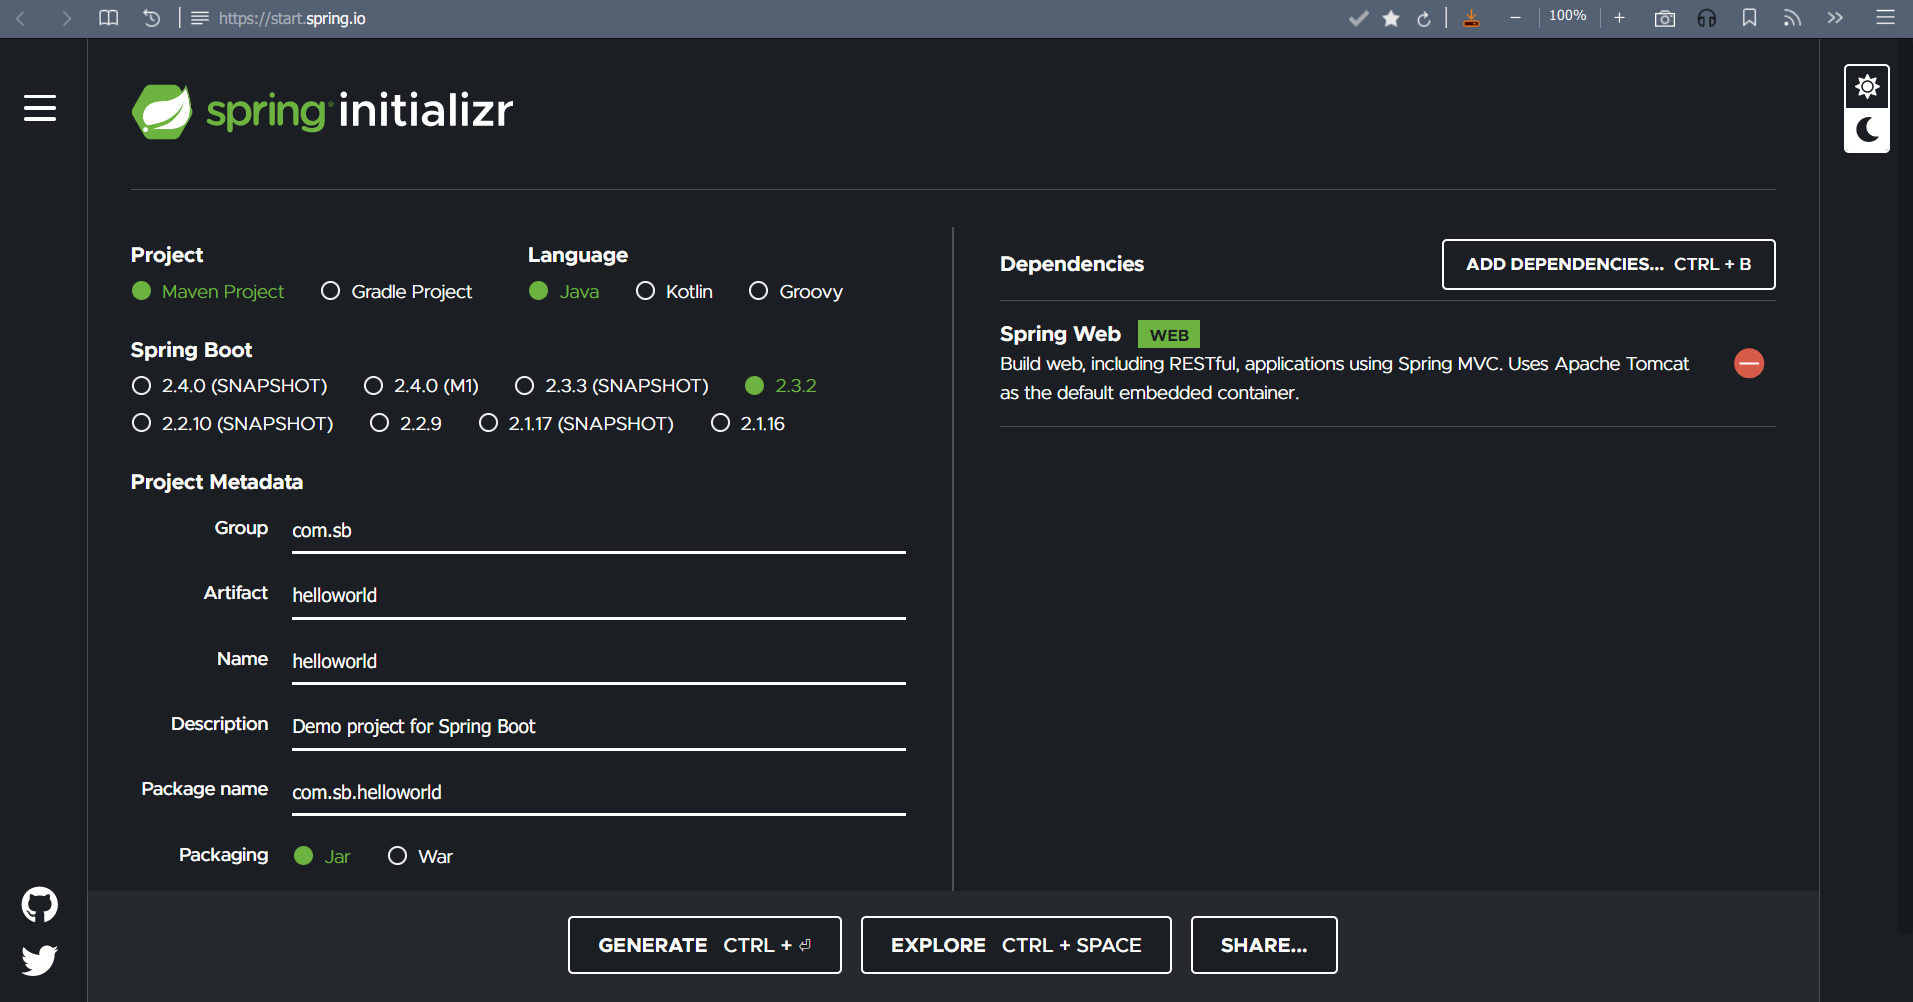Select Spring Boot 2.4.0 (SNAPSHOT)
This screenshot has height=1002, width=1913.
coord(230,385)
